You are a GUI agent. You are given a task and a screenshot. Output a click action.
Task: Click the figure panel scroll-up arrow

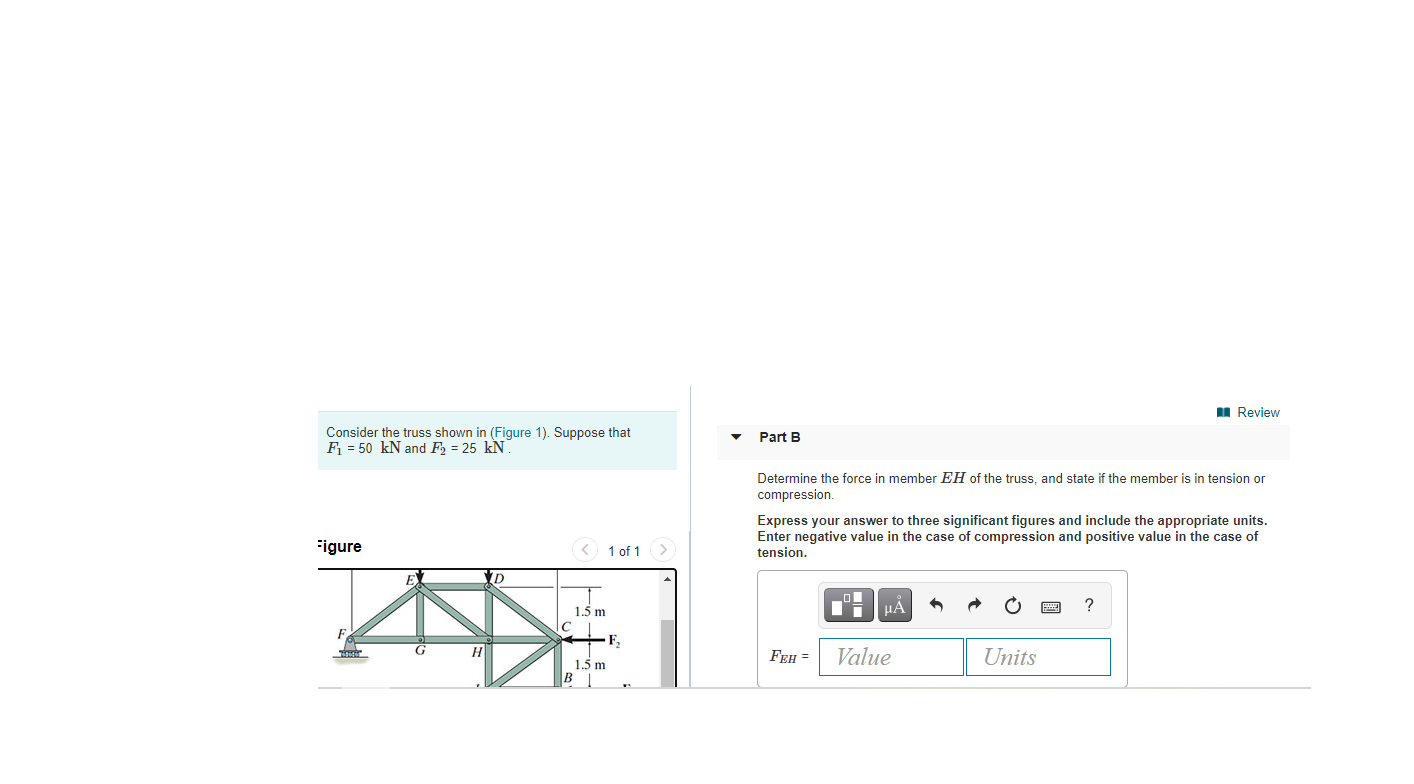(x=668, y=578)
